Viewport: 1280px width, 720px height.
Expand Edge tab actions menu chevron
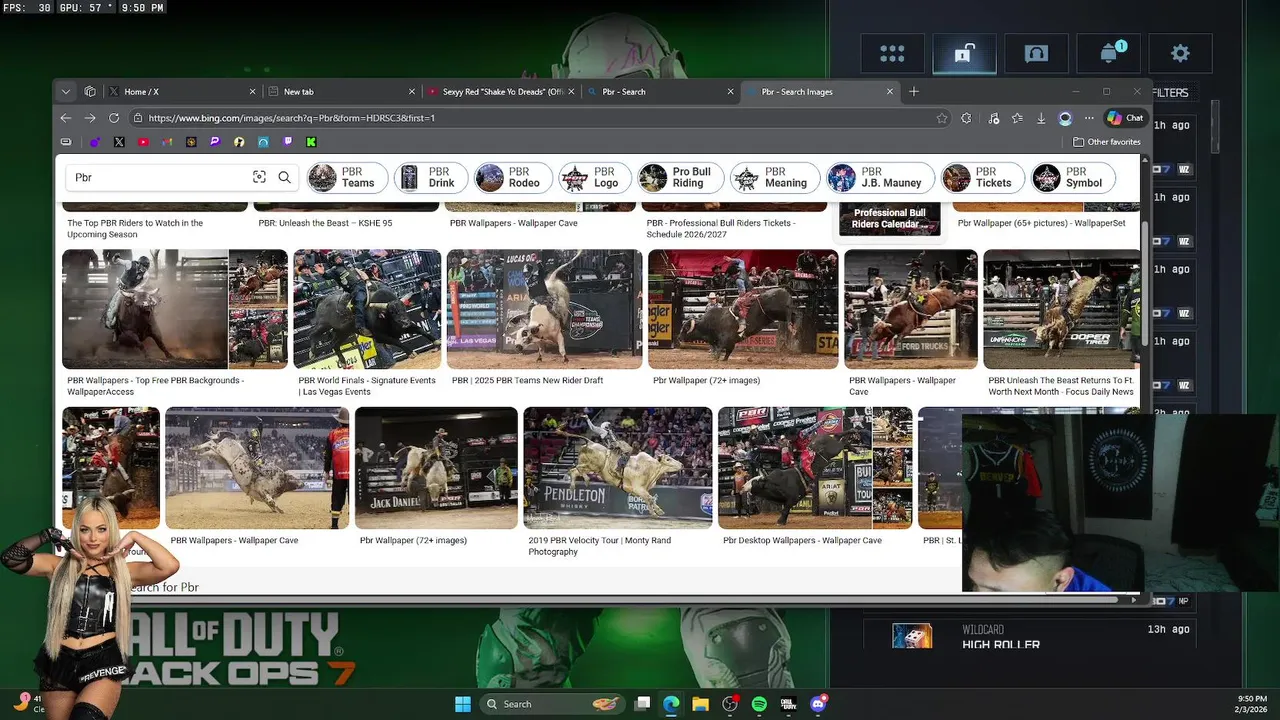pyautogui.click(x=66, y=91)
